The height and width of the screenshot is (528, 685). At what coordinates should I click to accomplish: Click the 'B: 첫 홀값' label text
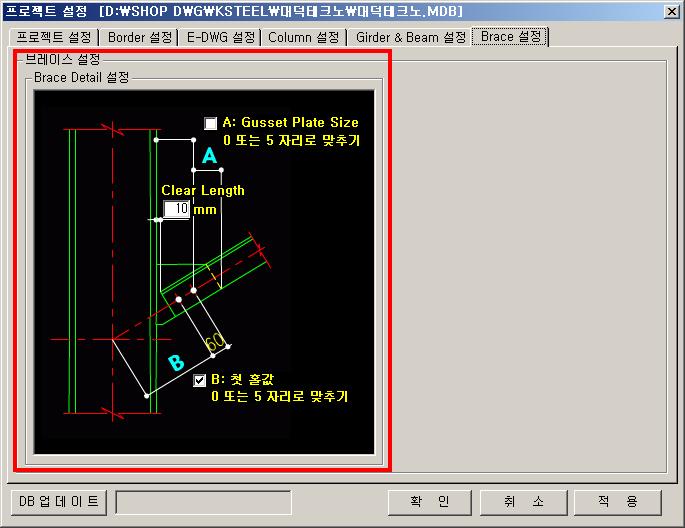point(242,379)
